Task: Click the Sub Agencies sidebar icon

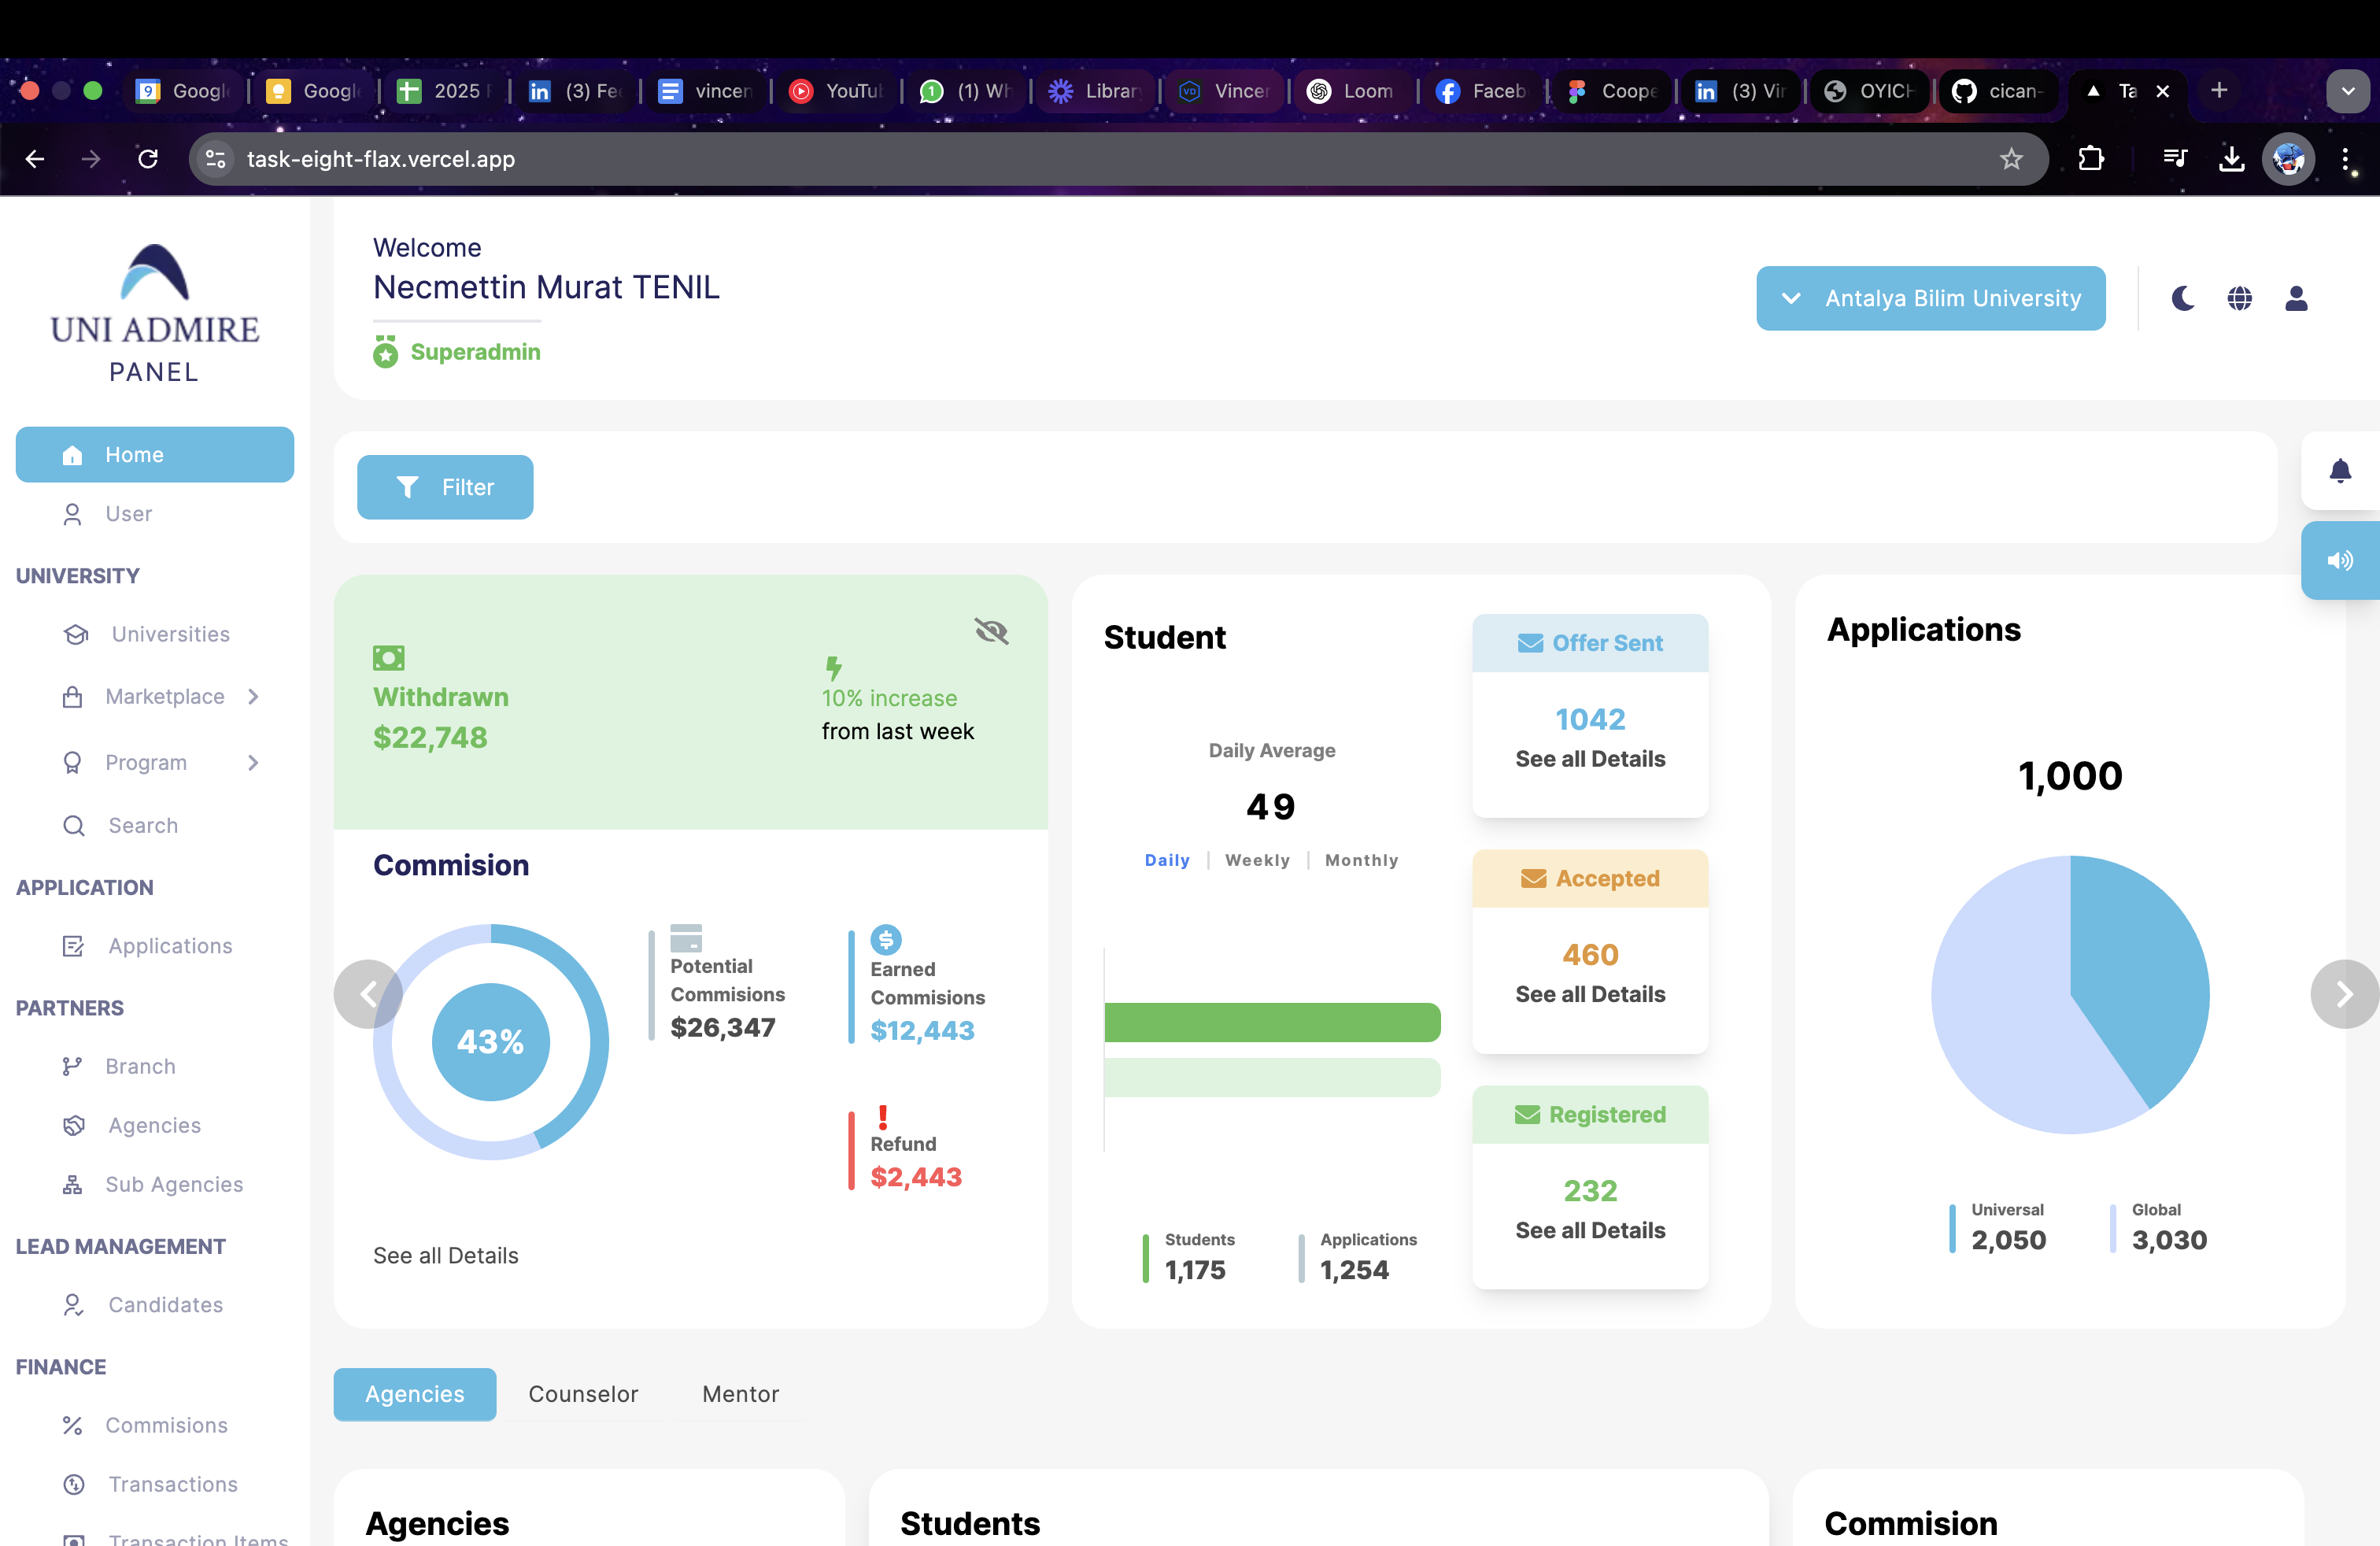Action: (x=72, y=1185)
